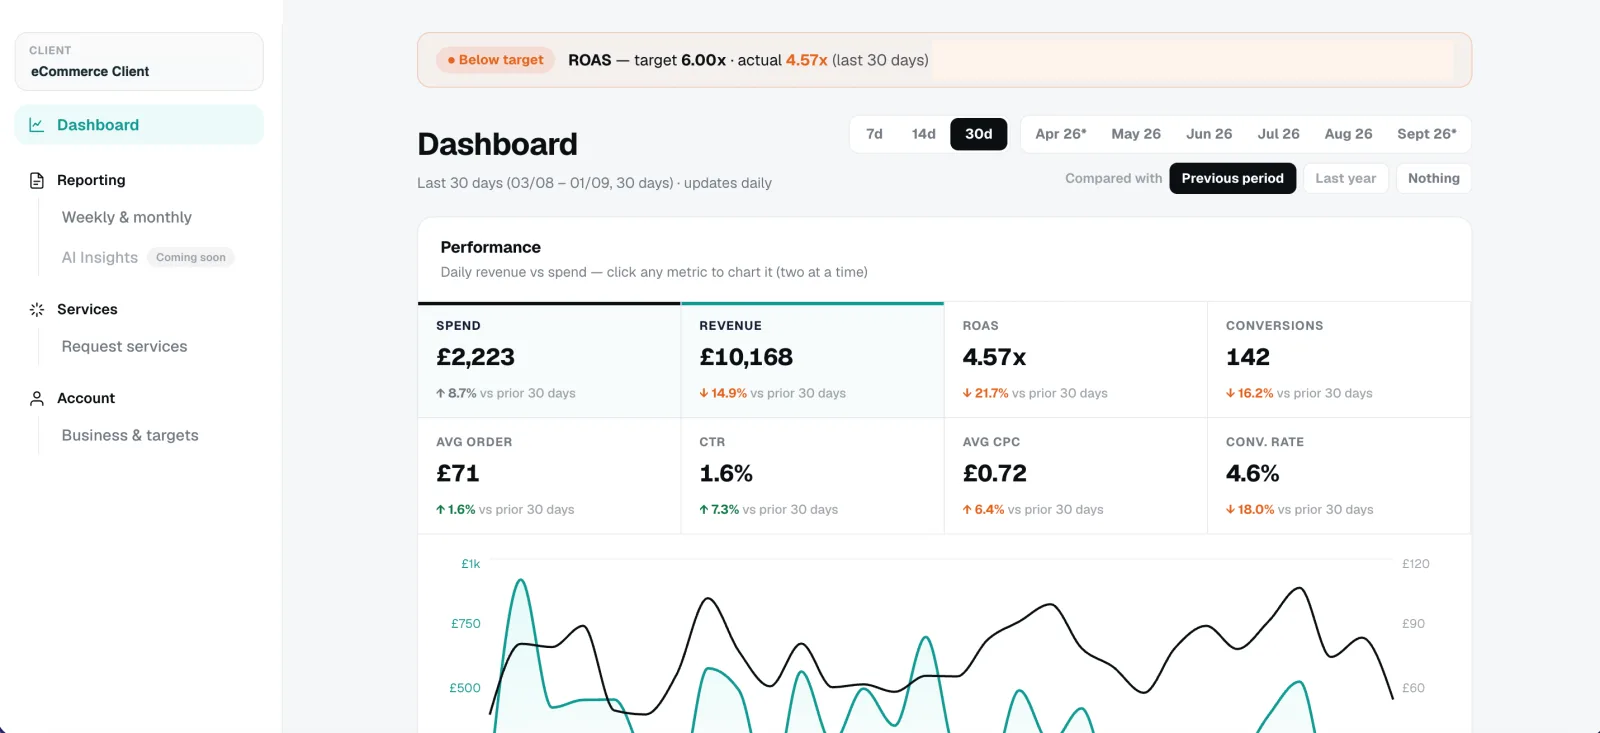This screenshot has width=1600, height=733.
Task: Select the Jun 26 month
Action: (1209, 134)
